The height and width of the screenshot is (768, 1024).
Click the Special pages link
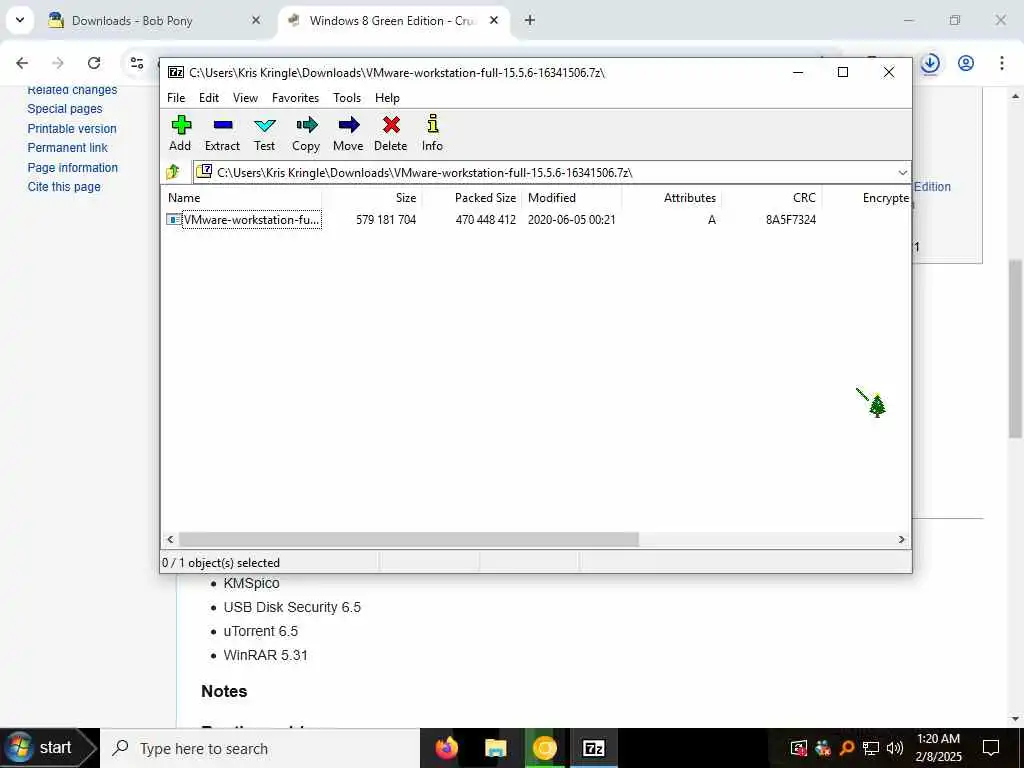(65, 109)
